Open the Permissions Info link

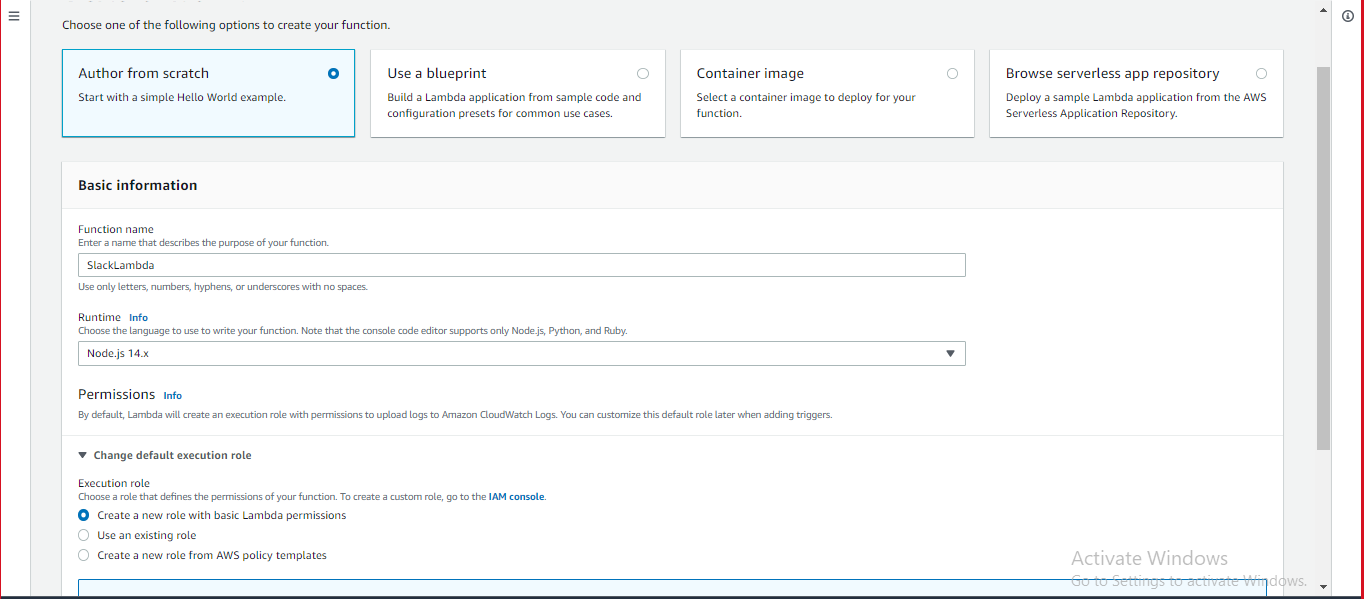click(x=173, y=396)
